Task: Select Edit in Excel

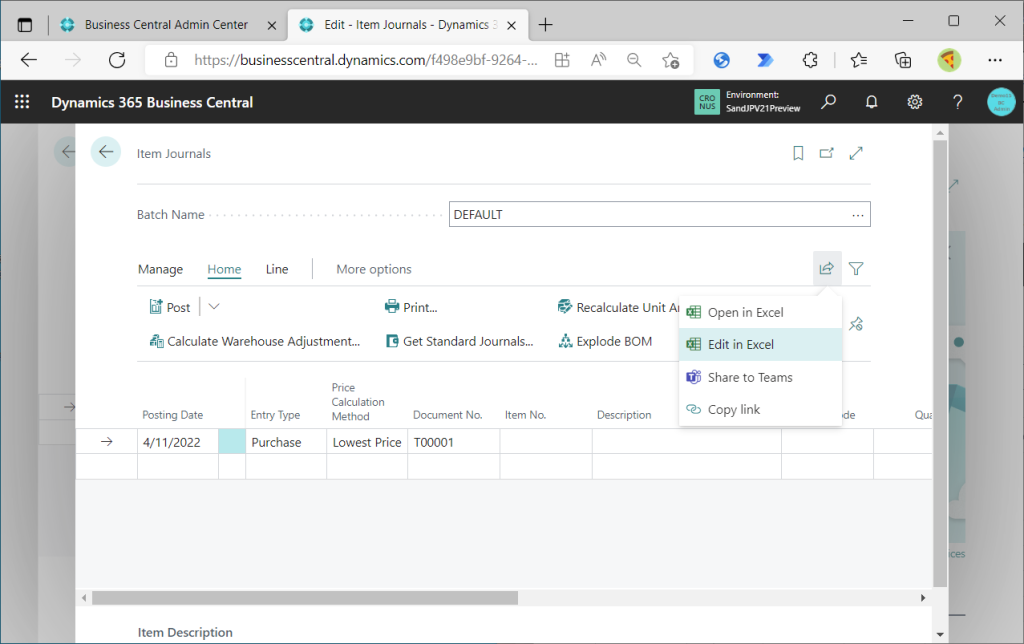Action: [760, 344]
